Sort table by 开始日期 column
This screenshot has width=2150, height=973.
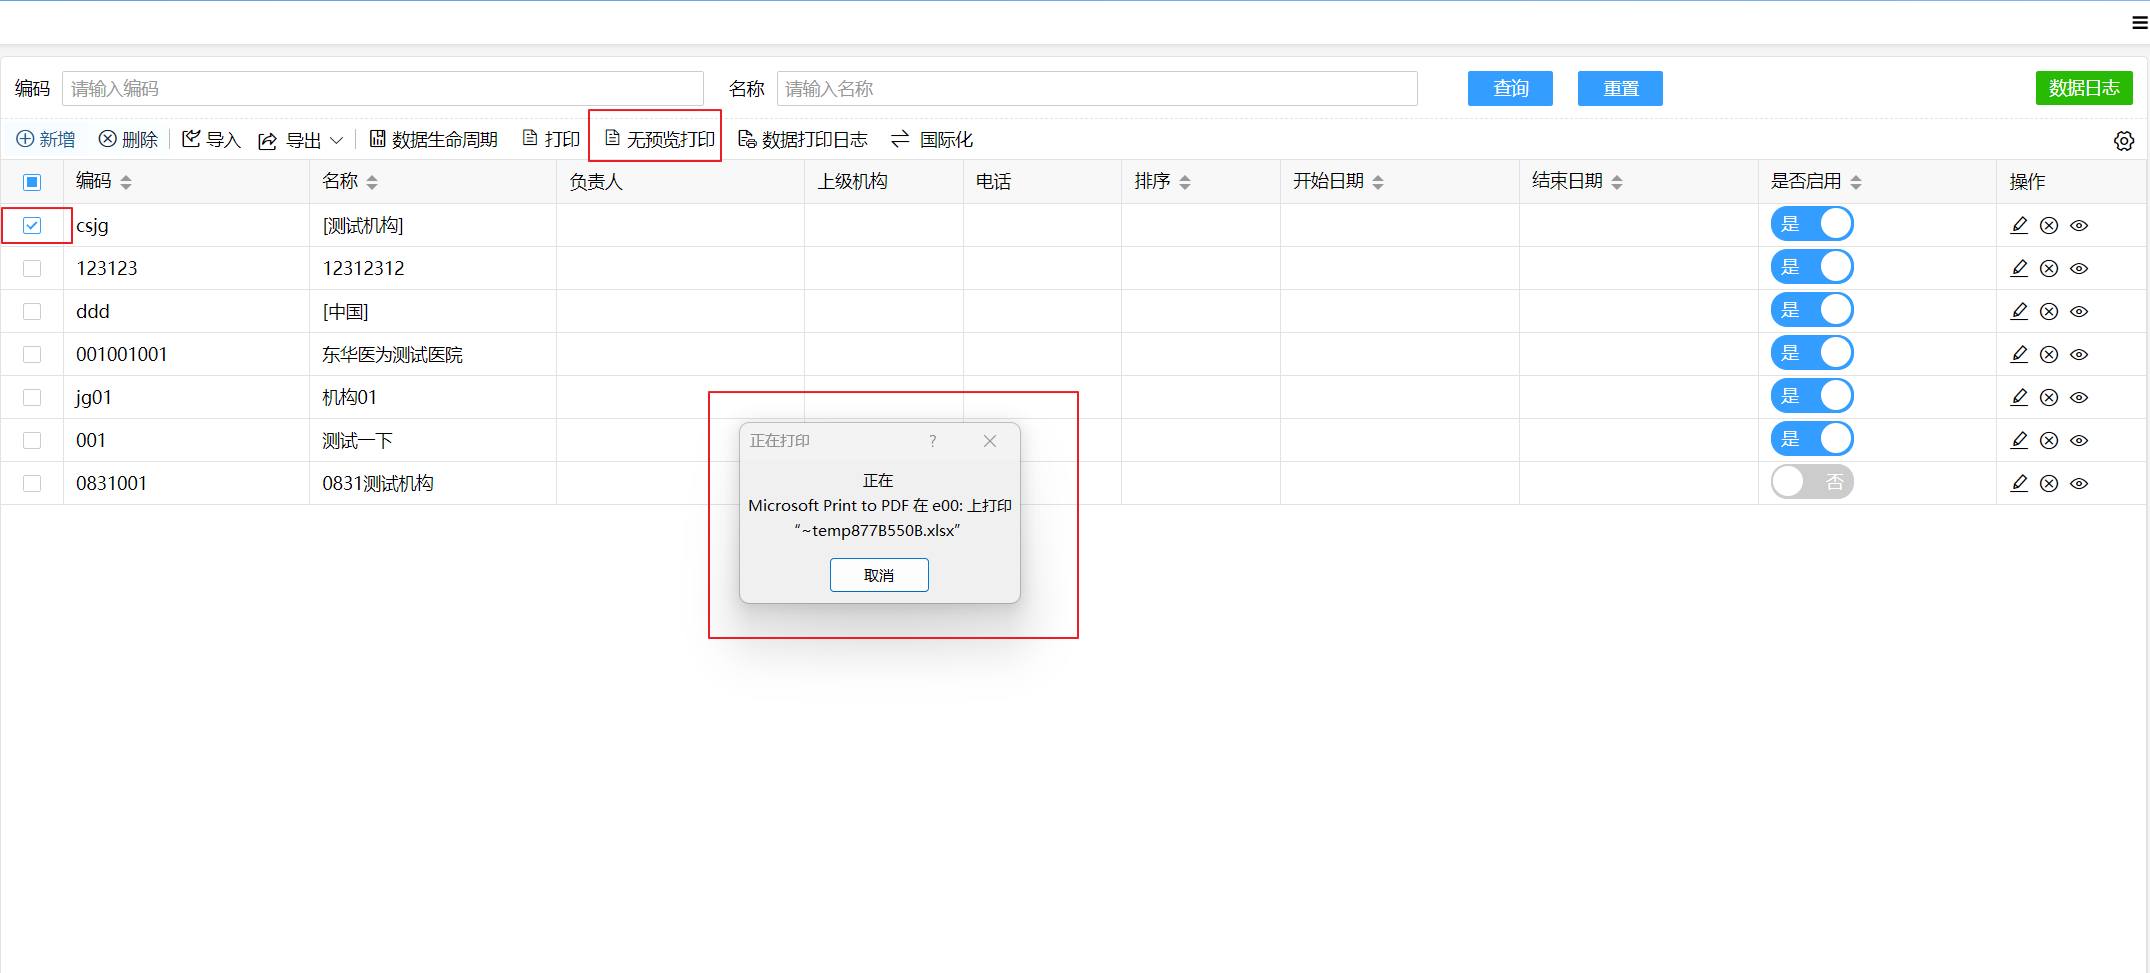pyautogui.click(x=1378, y=182)
